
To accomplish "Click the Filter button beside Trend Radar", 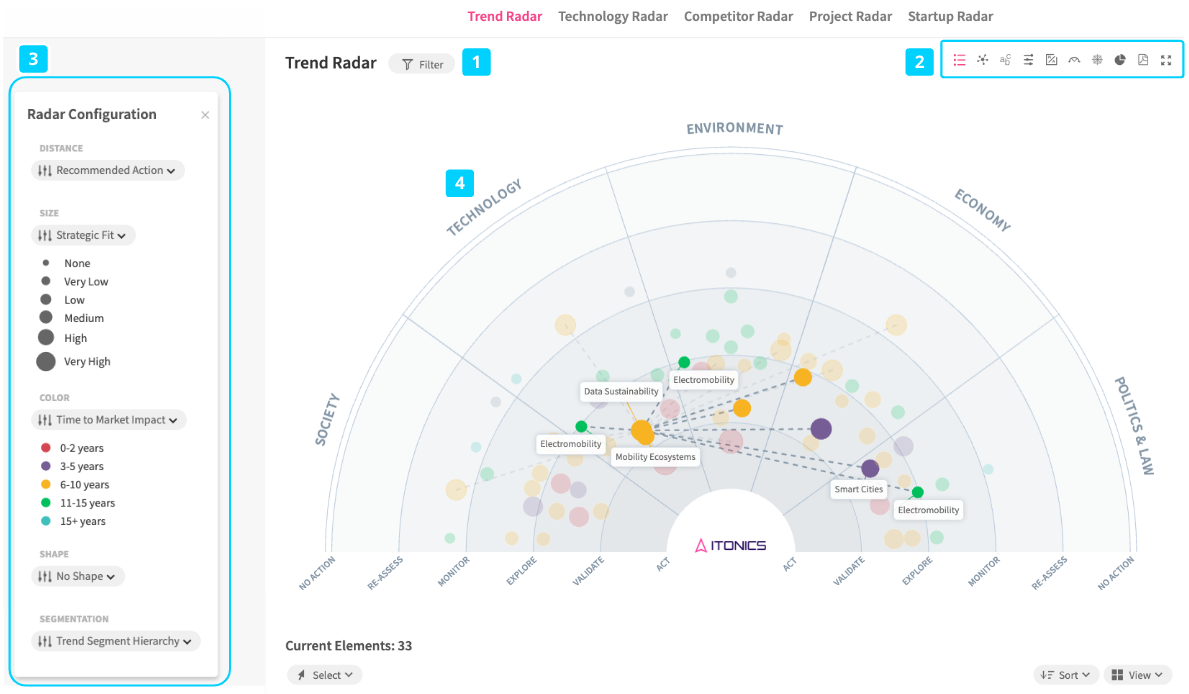I will point(422,64).
